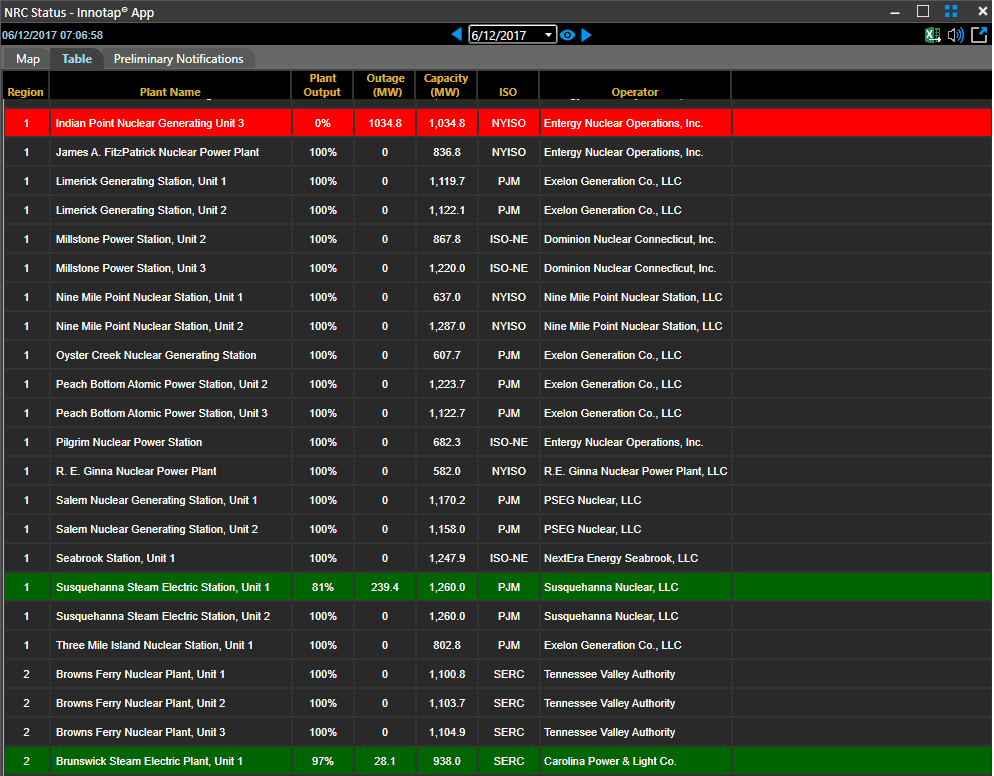Image resolution: width=994 pixels, height=776 pixels.
Task: Select Millstone Power Station, Unit 3
Action: pyautogui.click(x=131, y=268)
